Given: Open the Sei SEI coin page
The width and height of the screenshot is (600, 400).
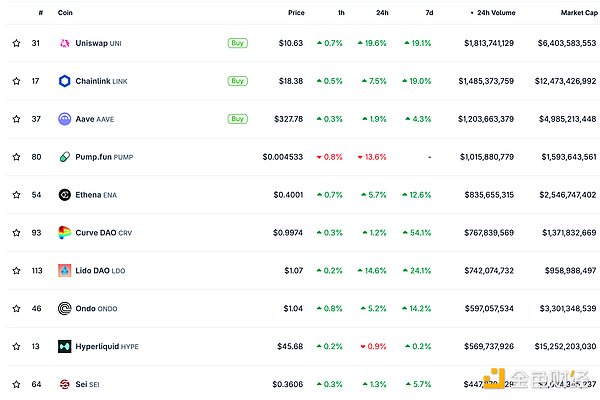Looking at the screenshot, I should point(89,384).
